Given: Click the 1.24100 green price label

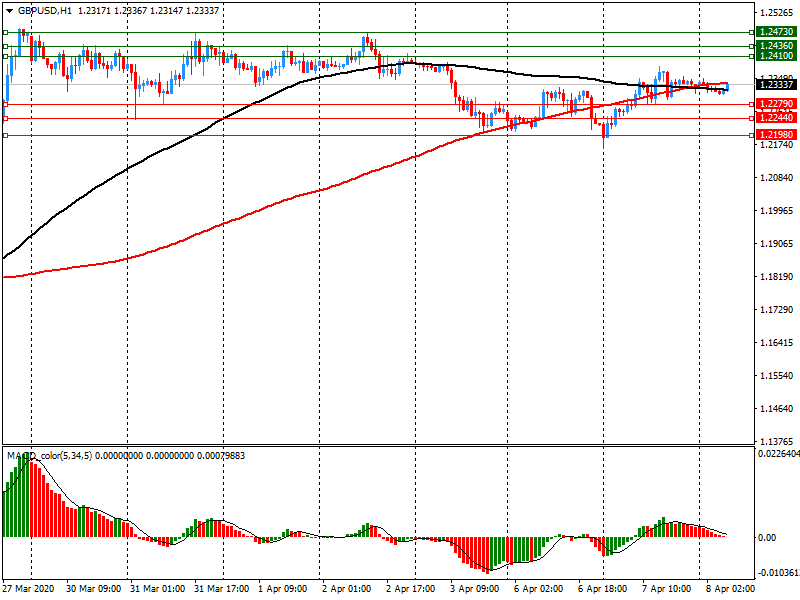Looking at the screenshot, I should (776, 56).
